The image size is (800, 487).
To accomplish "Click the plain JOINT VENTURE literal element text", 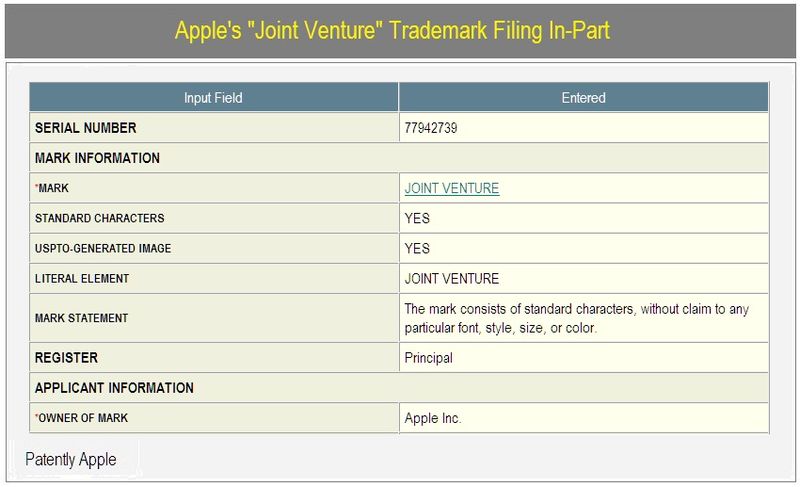I will point(452,278).
